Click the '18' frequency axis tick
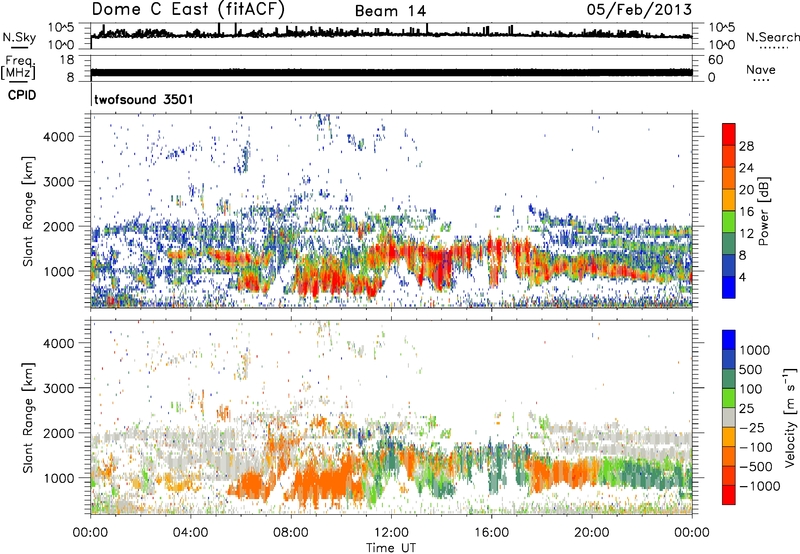 pyautogui.click(x=67, y=60)
